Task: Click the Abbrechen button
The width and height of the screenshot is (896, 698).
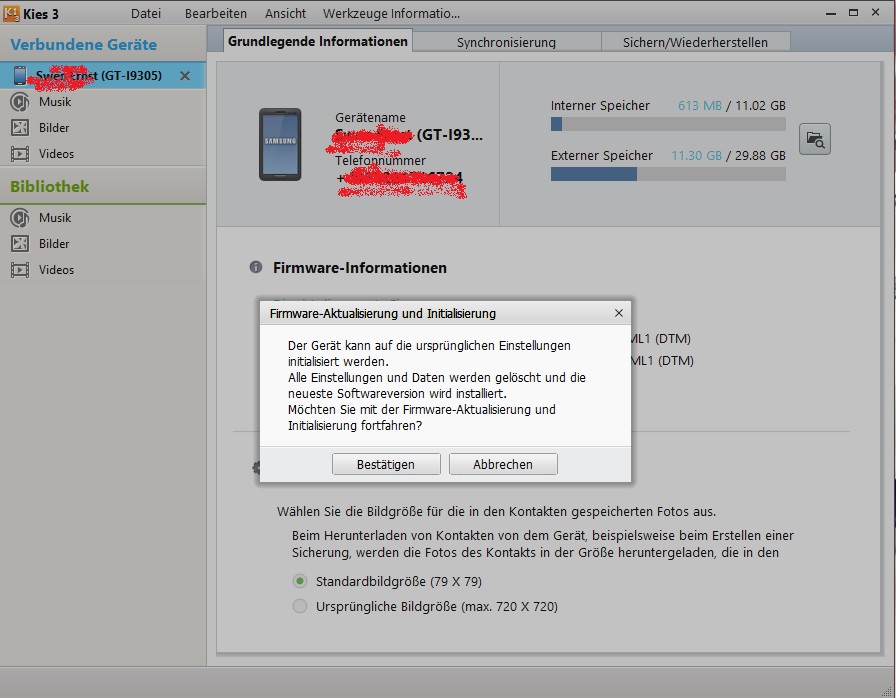Action: [x=503, y=464]
